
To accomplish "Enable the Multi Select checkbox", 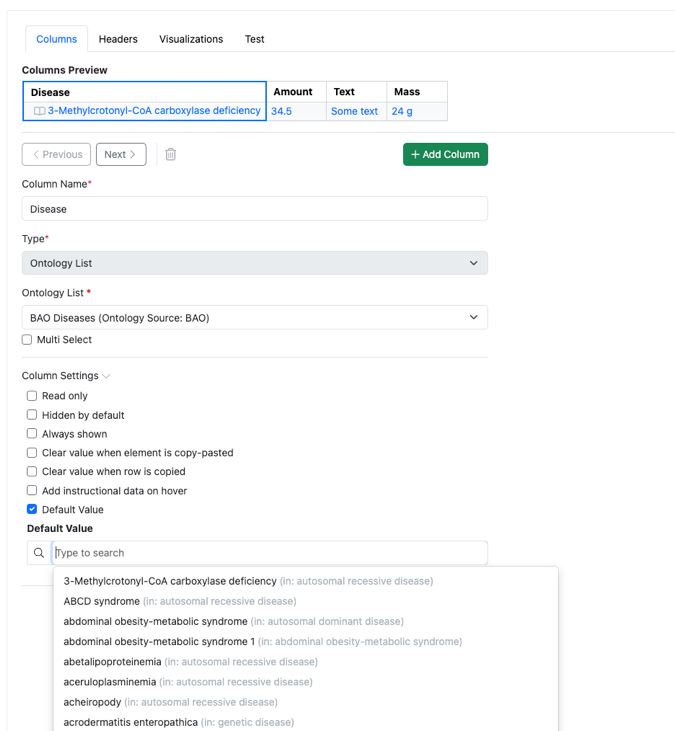I will pyautogui.click(x=27, y=340).
